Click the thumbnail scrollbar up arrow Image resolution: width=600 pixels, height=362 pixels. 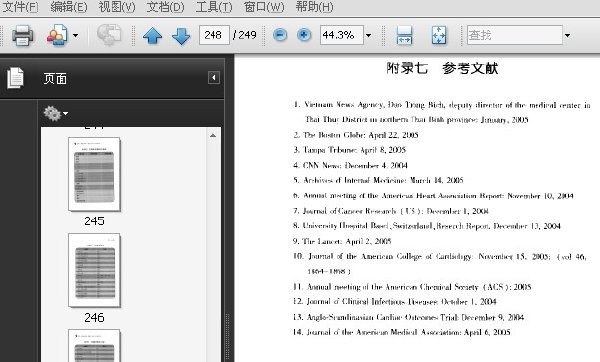(x=213, y=135)
